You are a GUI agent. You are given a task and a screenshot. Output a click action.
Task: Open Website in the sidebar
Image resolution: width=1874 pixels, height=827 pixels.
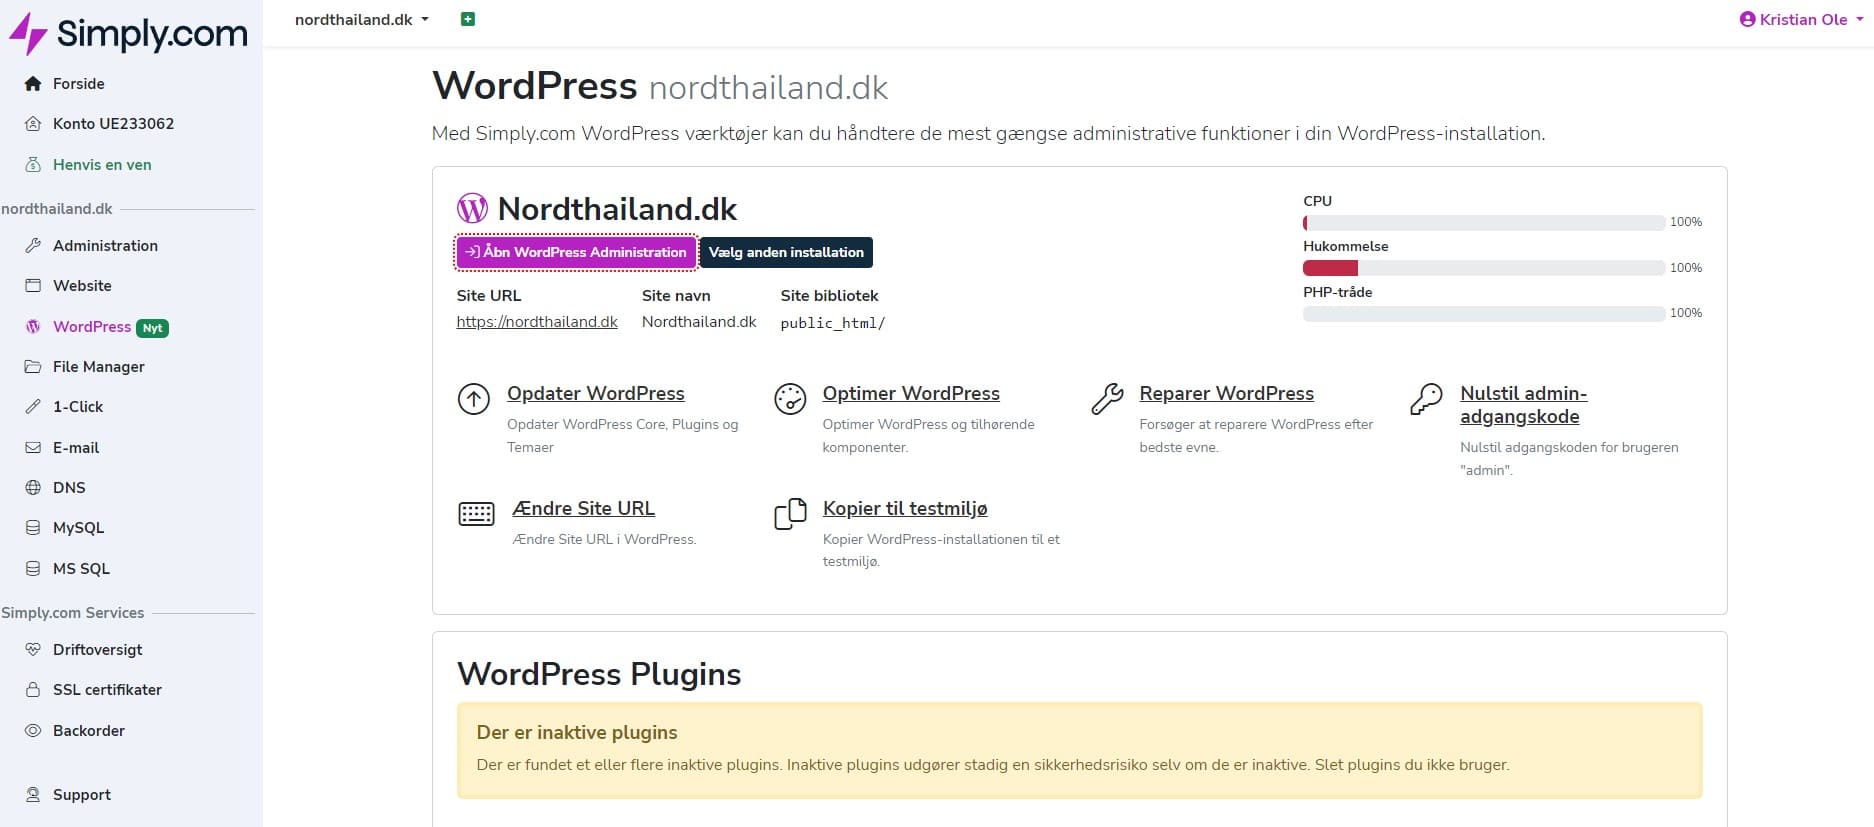point(82,286)
